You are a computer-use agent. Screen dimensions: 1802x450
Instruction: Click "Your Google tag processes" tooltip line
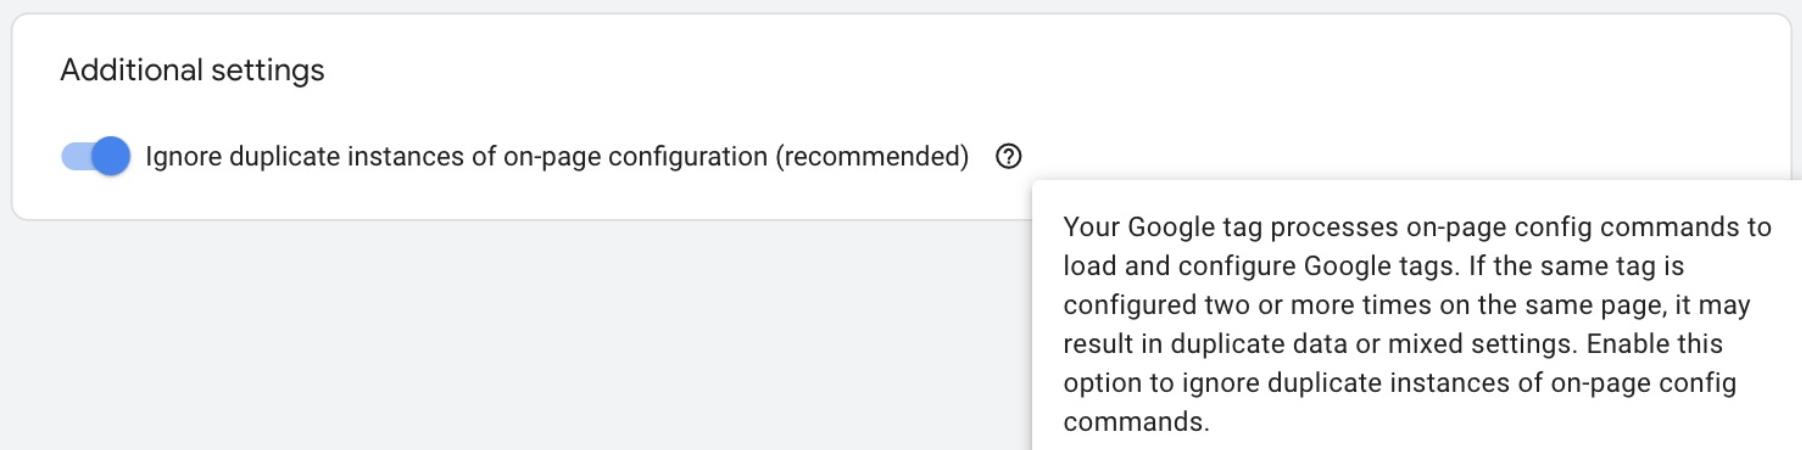click(1230, 227)
